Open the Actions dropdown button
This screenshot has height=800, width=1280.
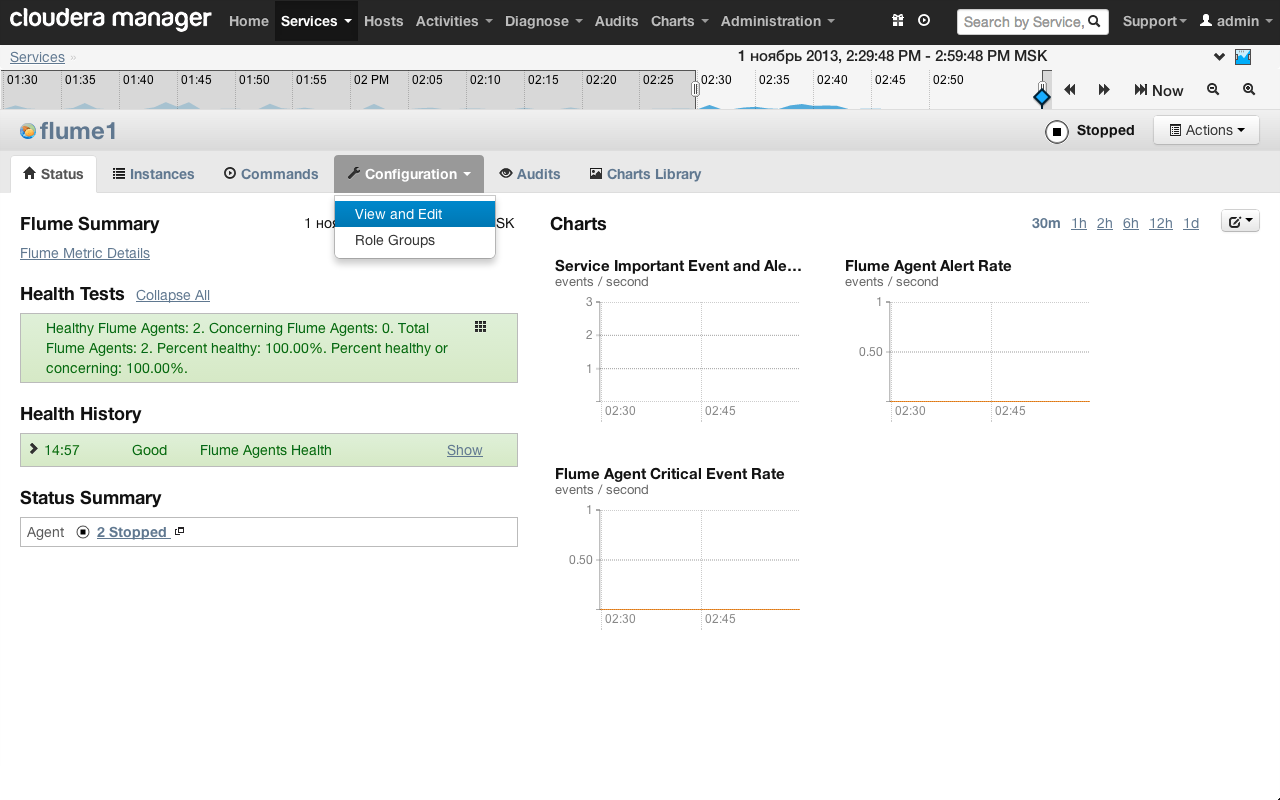(x=1206, y=130)
